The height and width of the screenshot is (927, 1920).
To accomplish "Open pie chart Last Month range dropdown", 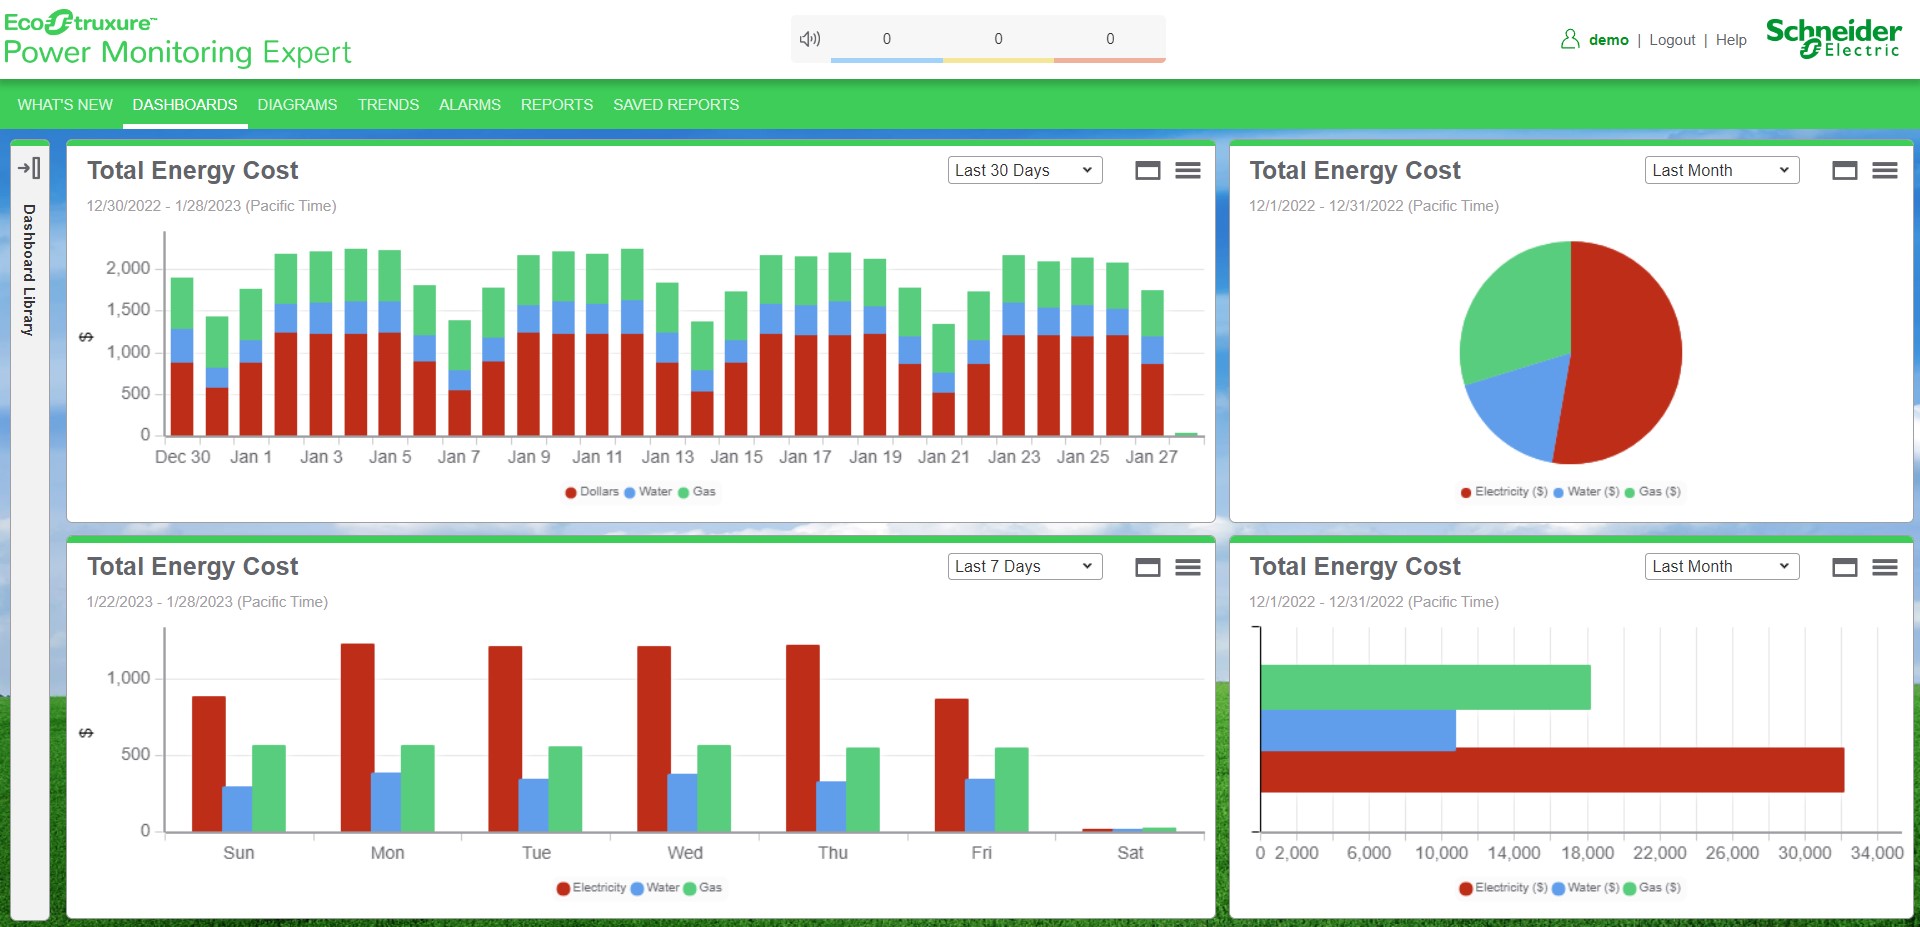I will click(x=1721, y=171).
